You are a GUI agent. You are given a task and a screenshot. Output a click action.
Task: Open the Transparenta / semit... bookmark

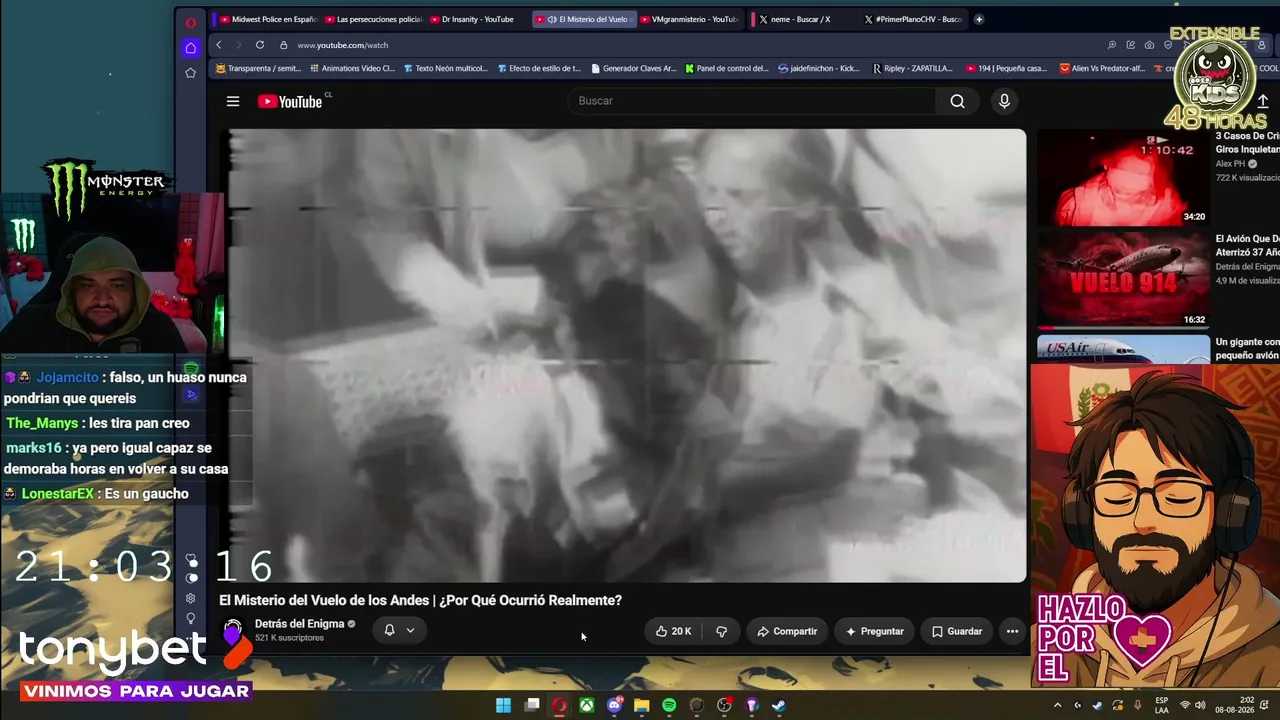point(259,69)
